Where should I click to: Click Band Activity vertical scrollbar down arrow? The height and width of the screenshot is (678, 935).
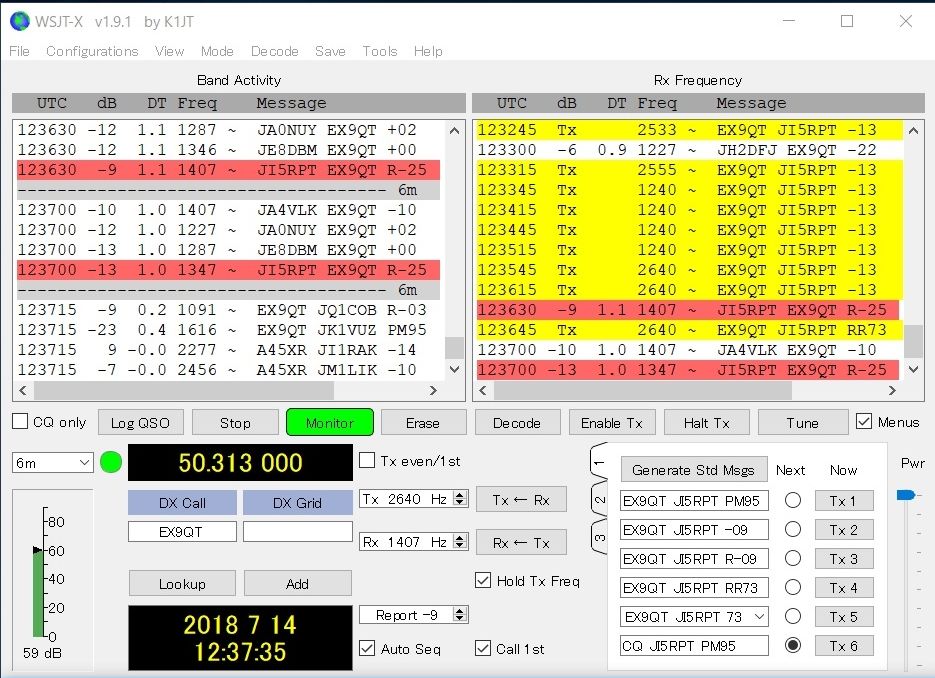pyautogui.click(x=454, y=370)
